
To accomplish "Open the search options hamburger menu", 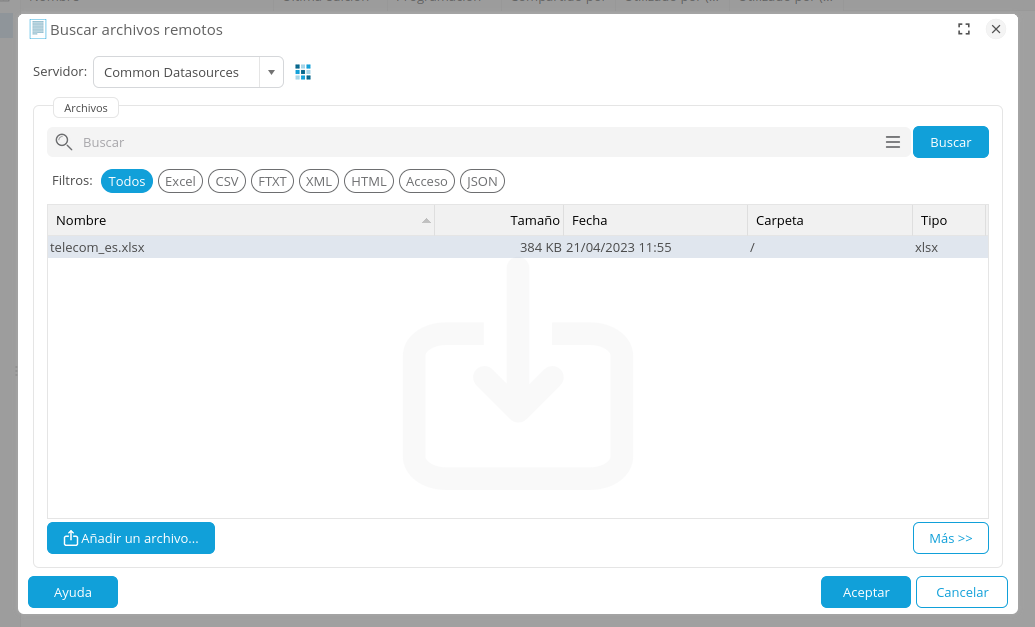I will click(893, 142).
